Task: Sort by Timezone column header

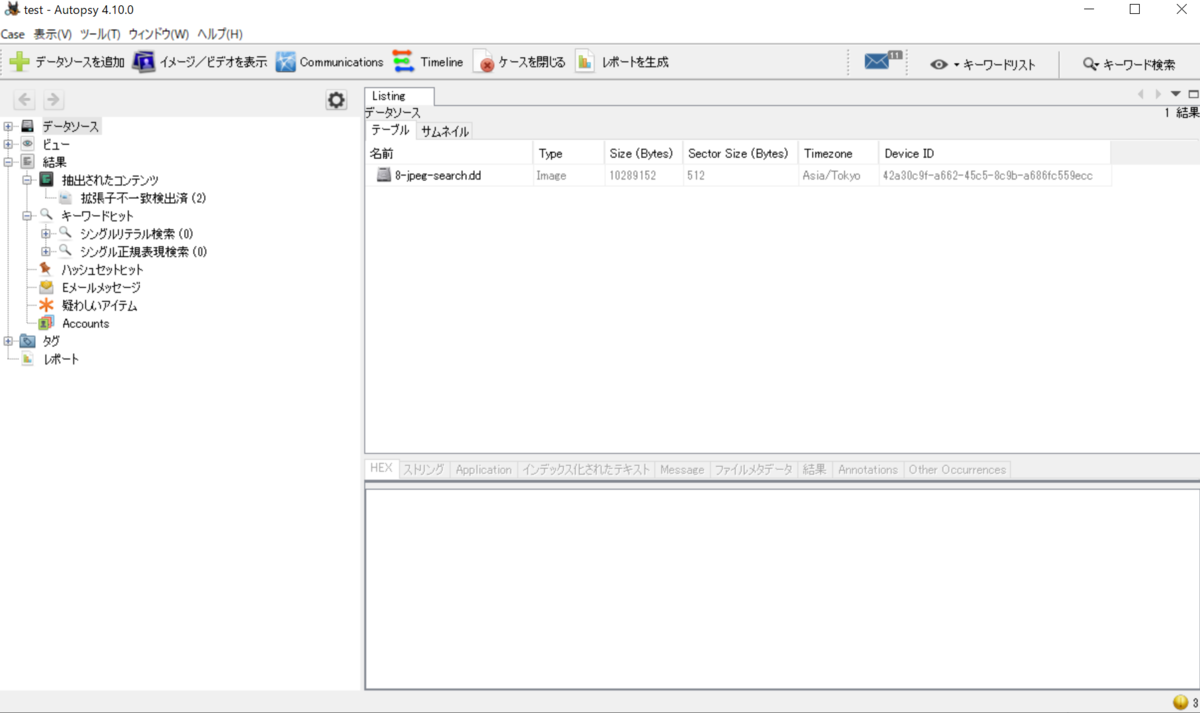Action: click(x=838, y=153)
